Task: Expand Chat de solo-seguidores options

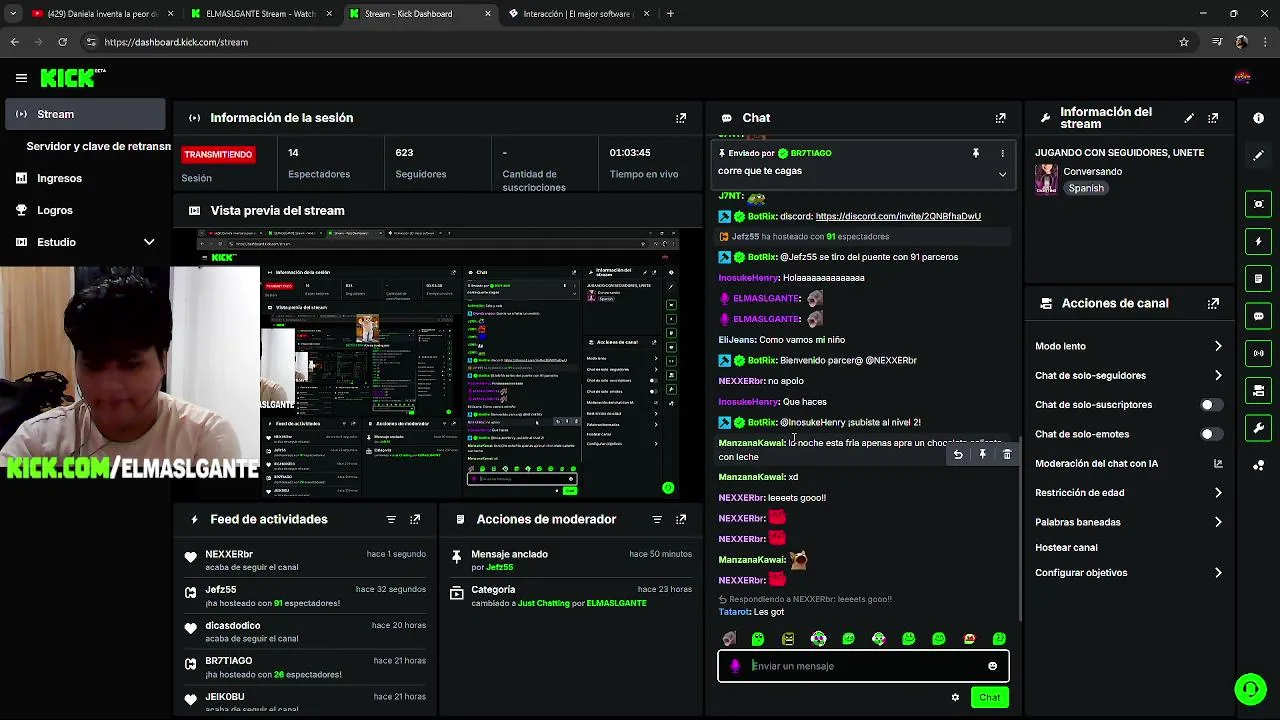Action: (1218, 375)
